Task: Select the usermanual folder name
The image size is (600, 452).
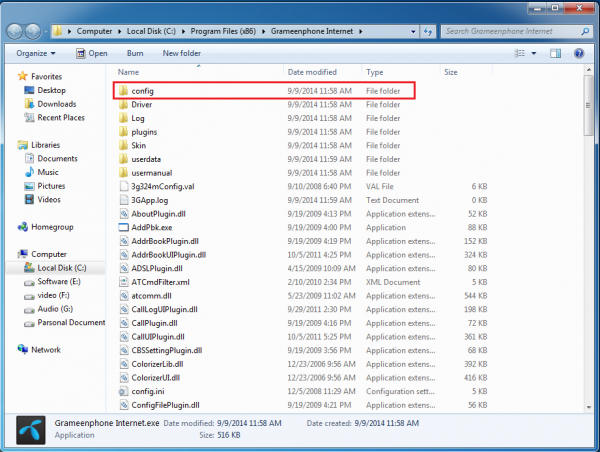Action: (152, 173)
